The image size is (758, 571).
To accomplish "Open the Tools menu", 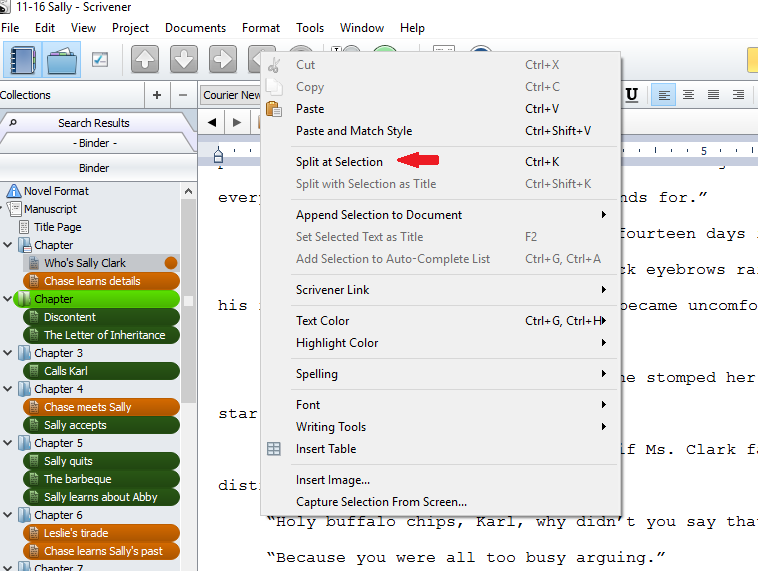I will pyautogui.click(x=310, y=28).
